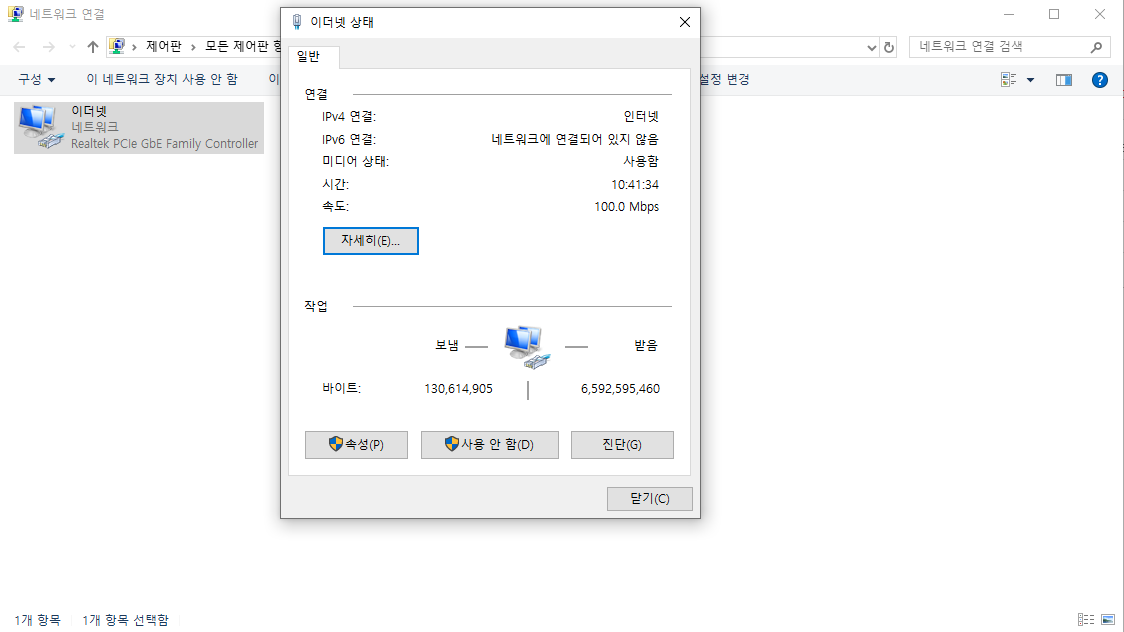Open the 구성 organize dropdown menu
Screen dimensions: 1124x632
[x=37, y=80]
